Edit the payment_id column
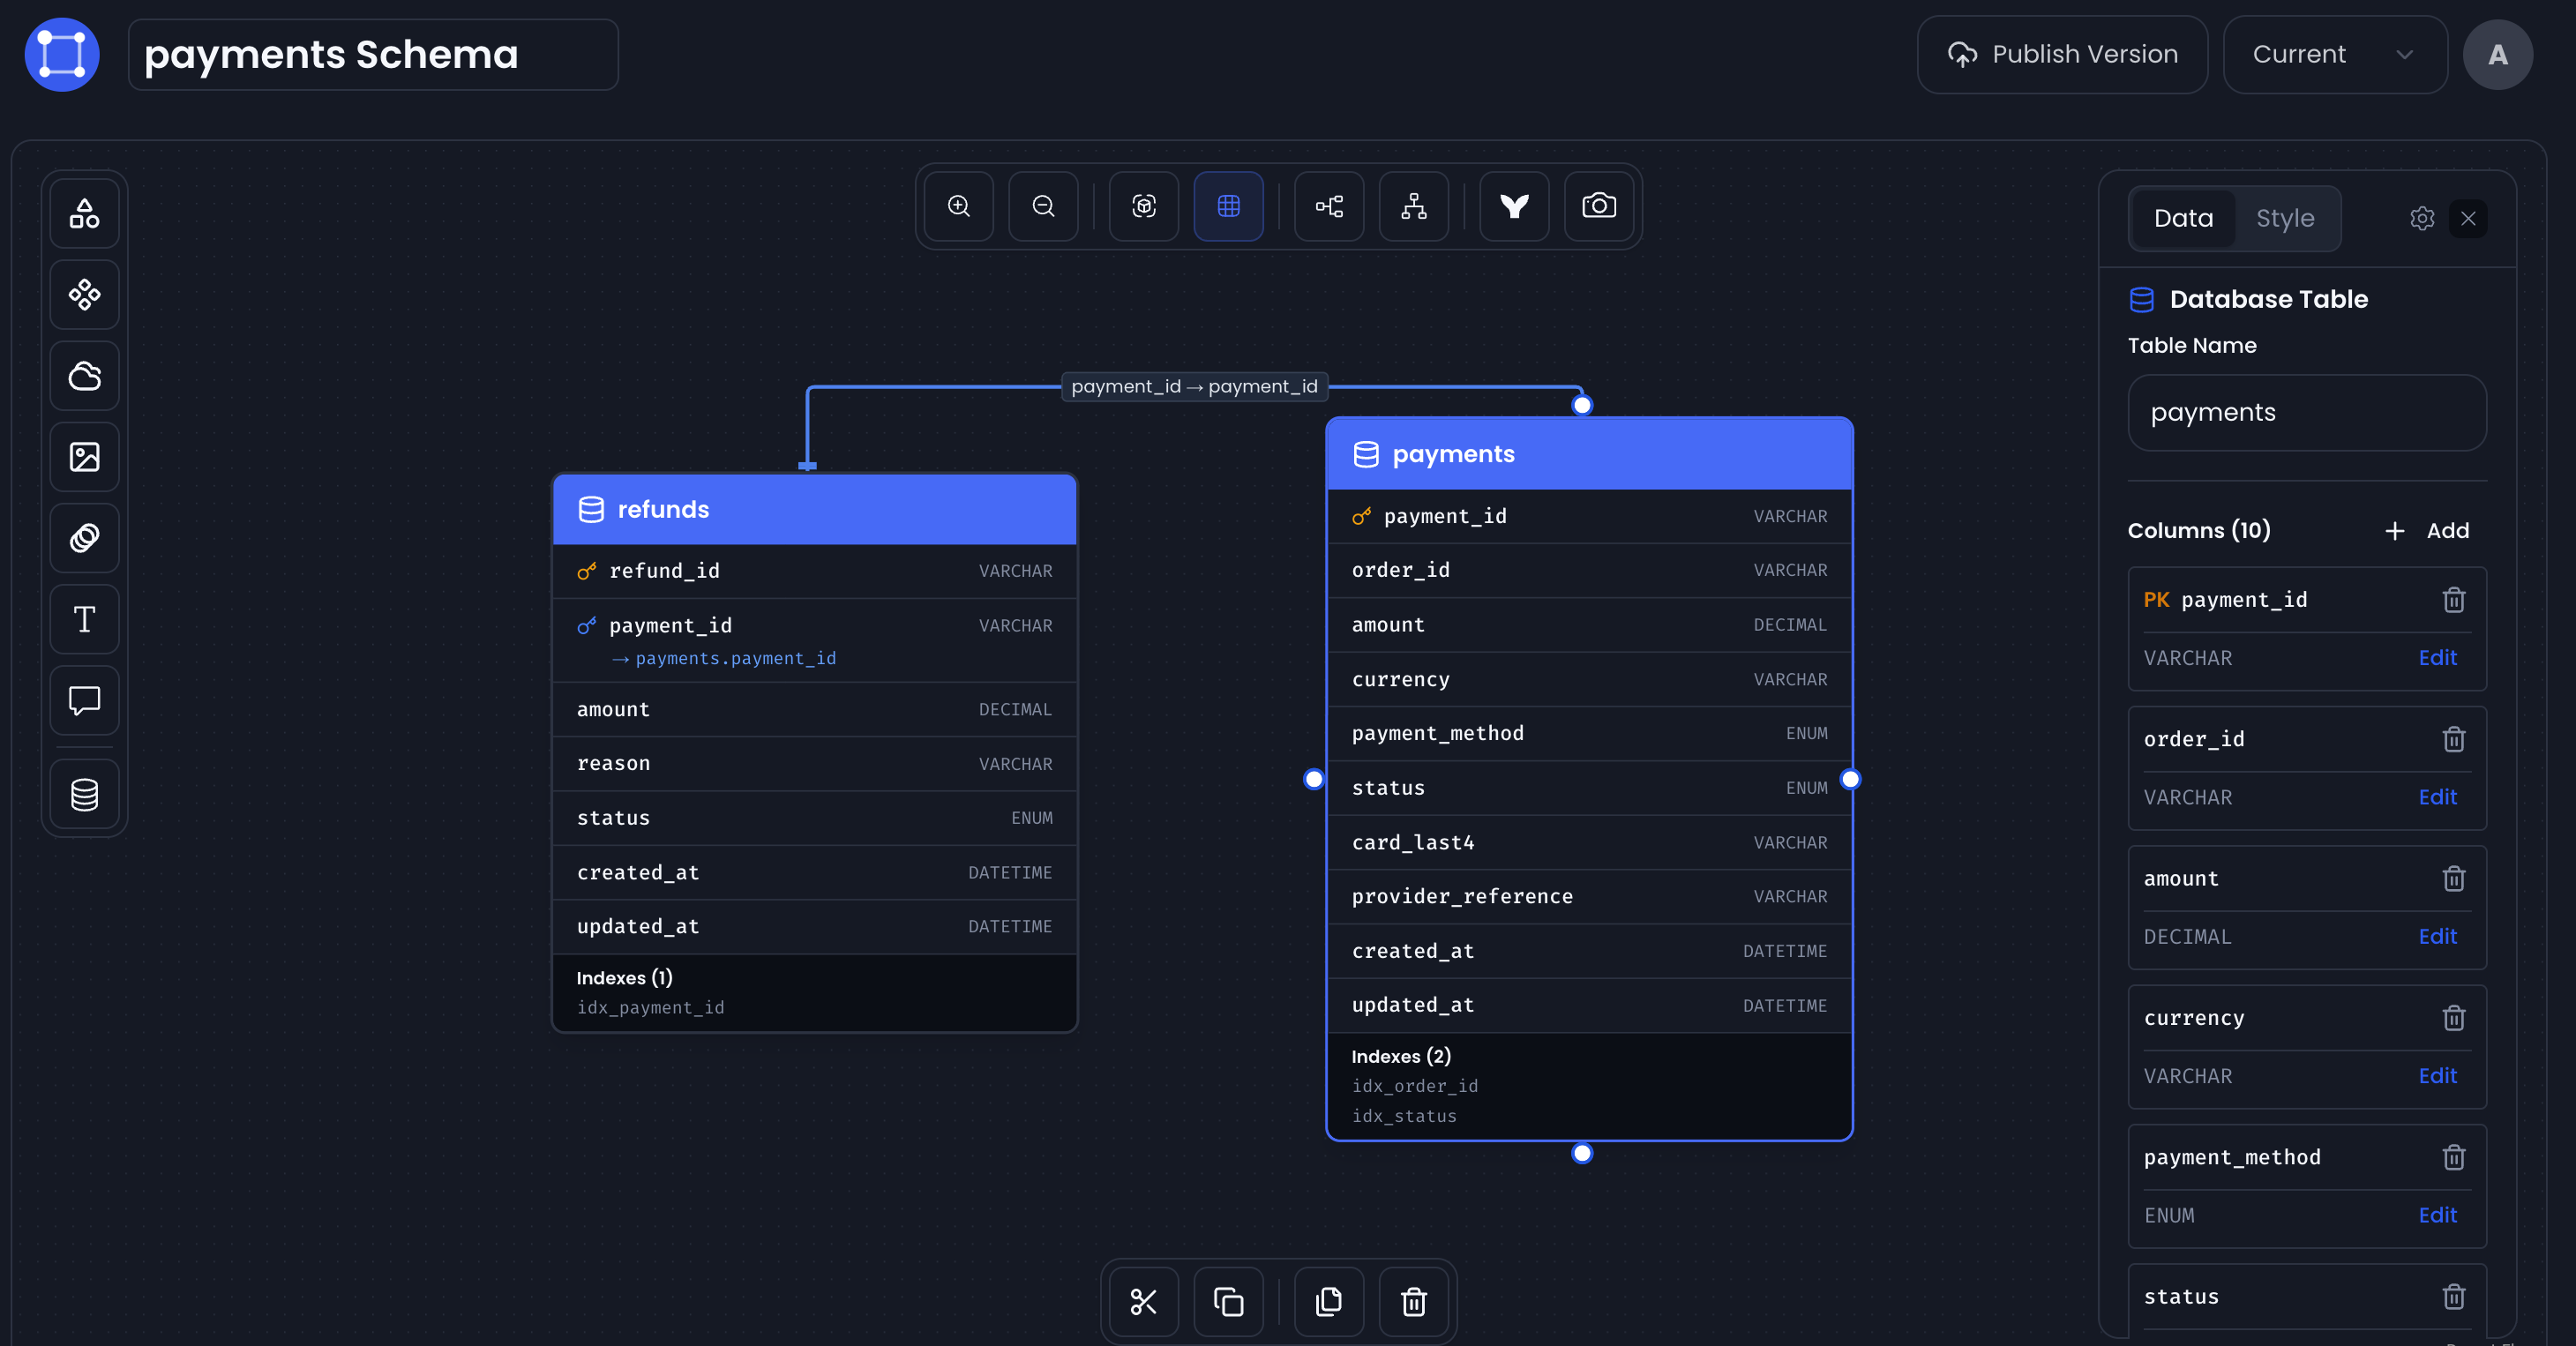 [2437, 657]
